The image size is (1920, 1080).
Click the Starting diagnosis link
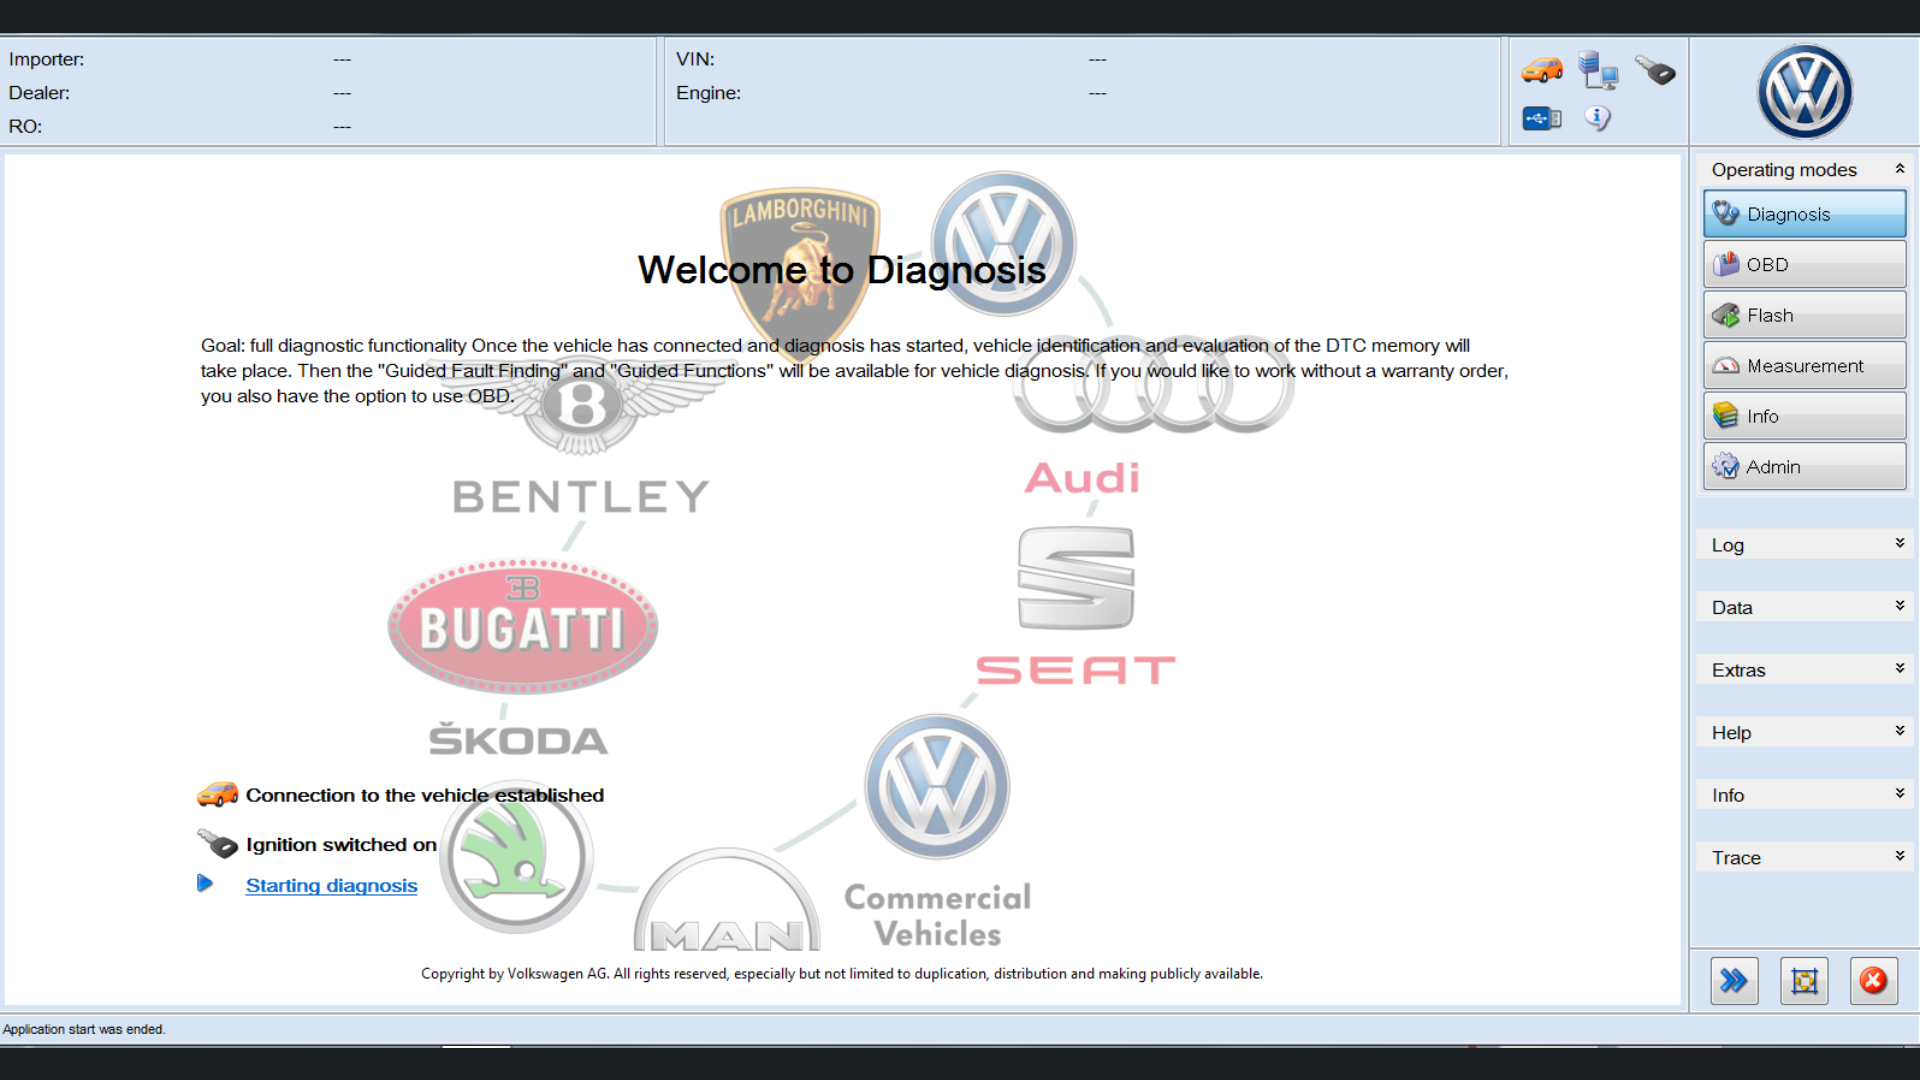tap(331, 885)
